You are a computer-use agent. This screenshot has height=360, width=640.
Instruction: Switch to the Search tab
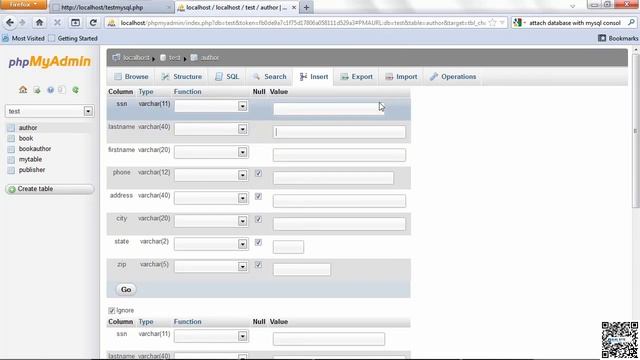[269, 77]
